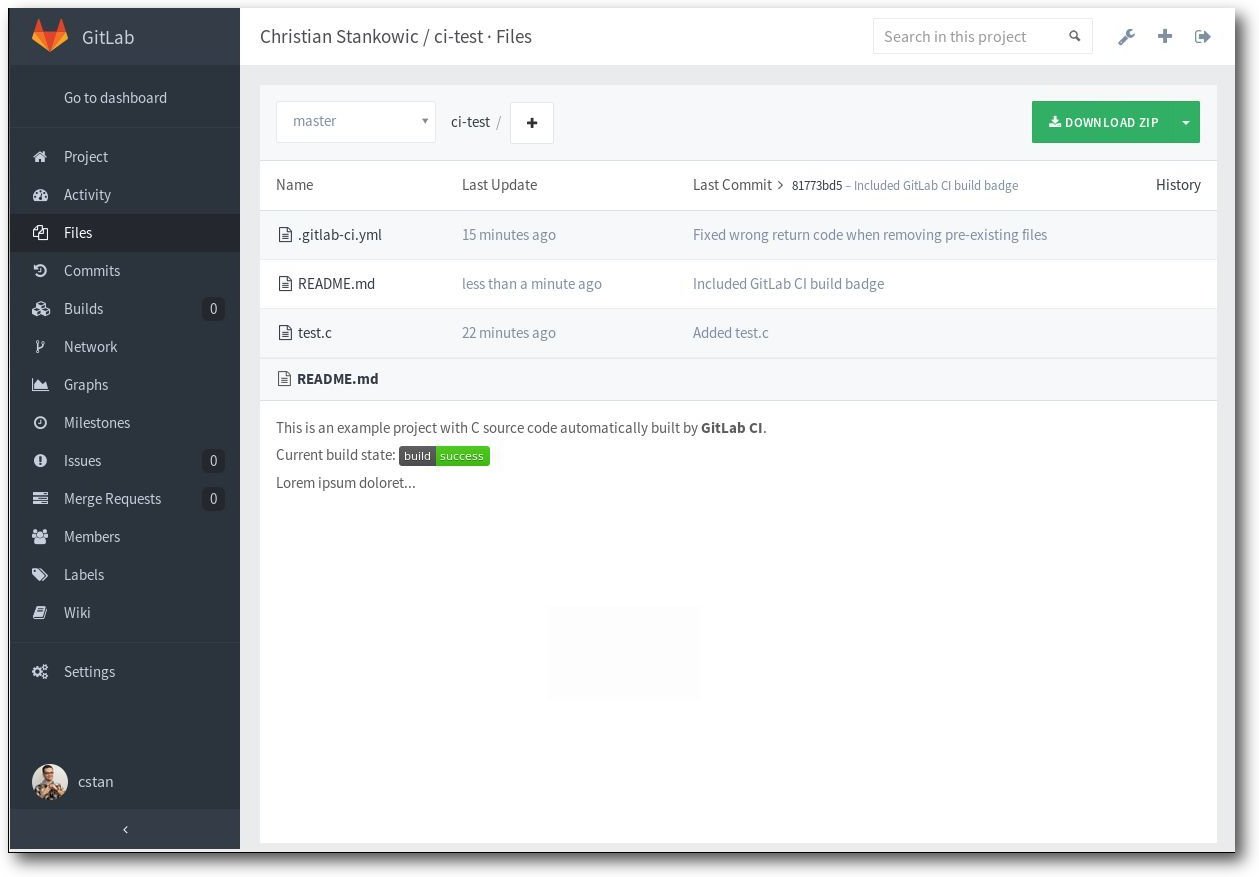Image resolution: width=1259 pixels, height=877 pixels.
Task: Click the Graphs area-chart icon
Action: [40, 385]
